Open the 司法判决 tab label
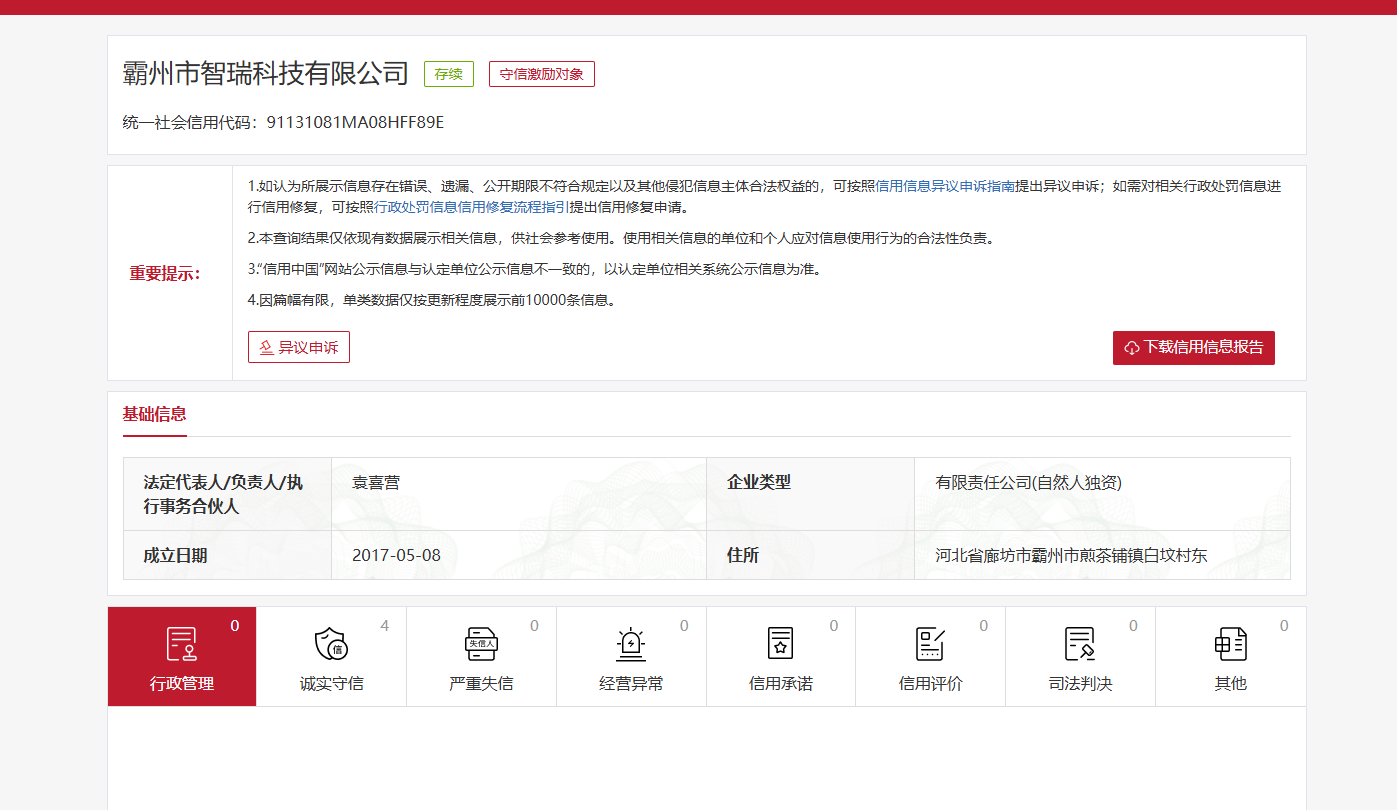The image size is (1397, 810). [1080, 684]
